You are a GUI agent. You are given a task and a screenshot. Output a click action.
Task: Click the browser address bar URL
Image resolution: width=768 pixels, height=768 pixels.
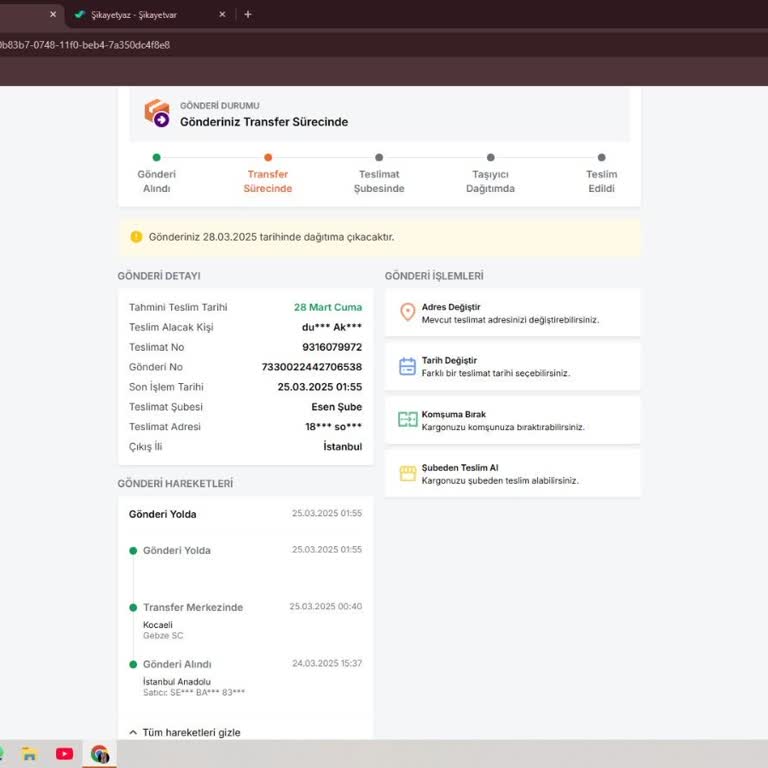(x=85, y=45)
